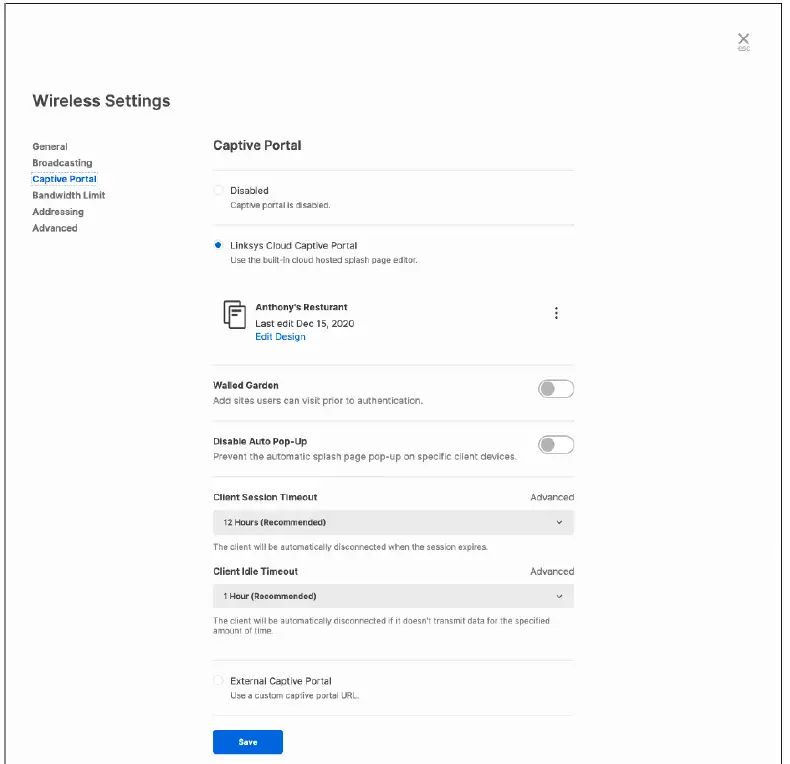Open the Broadcasting section
Viewport: 790px width, 764px height.
(62, 163)
